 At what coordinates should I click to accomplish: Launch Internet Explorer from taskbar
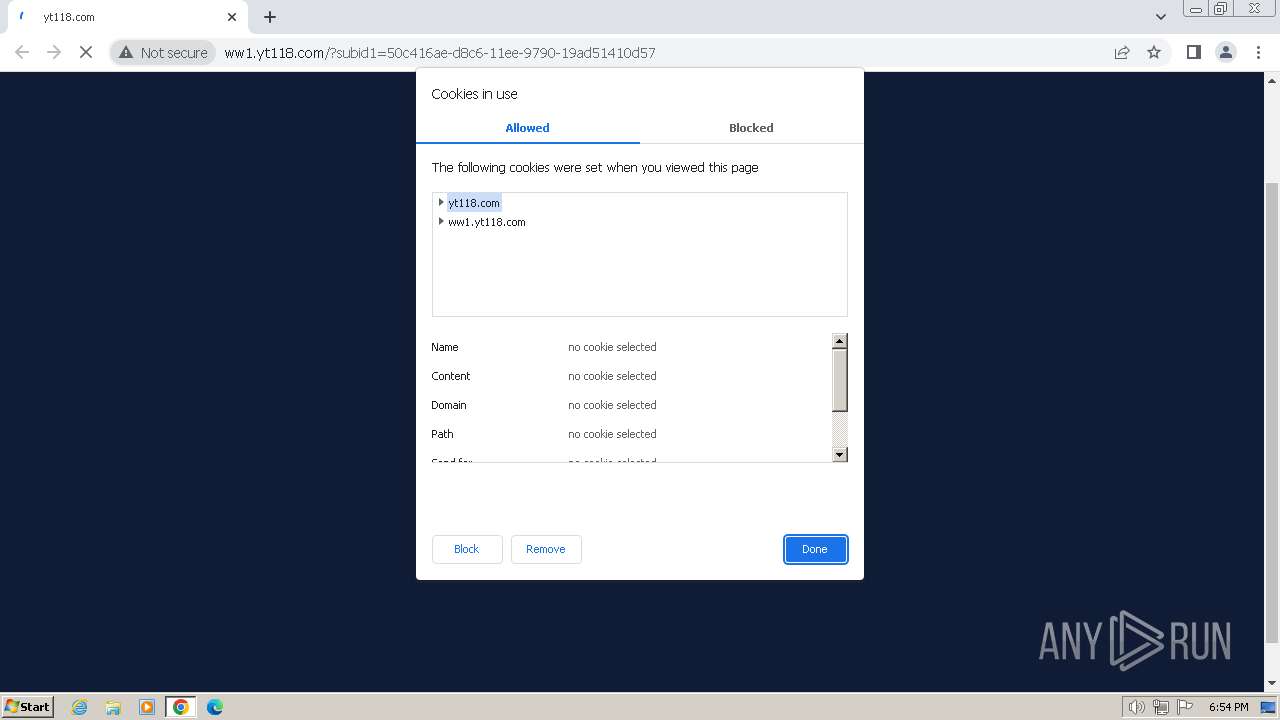(x=80, y=707)
